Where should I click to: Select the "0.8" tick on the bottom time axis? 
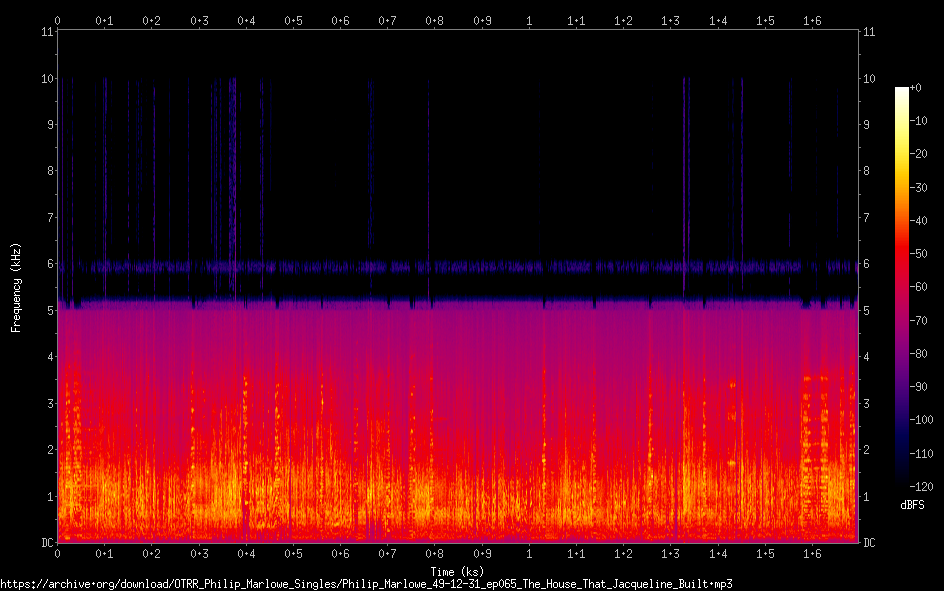(435, 553)
